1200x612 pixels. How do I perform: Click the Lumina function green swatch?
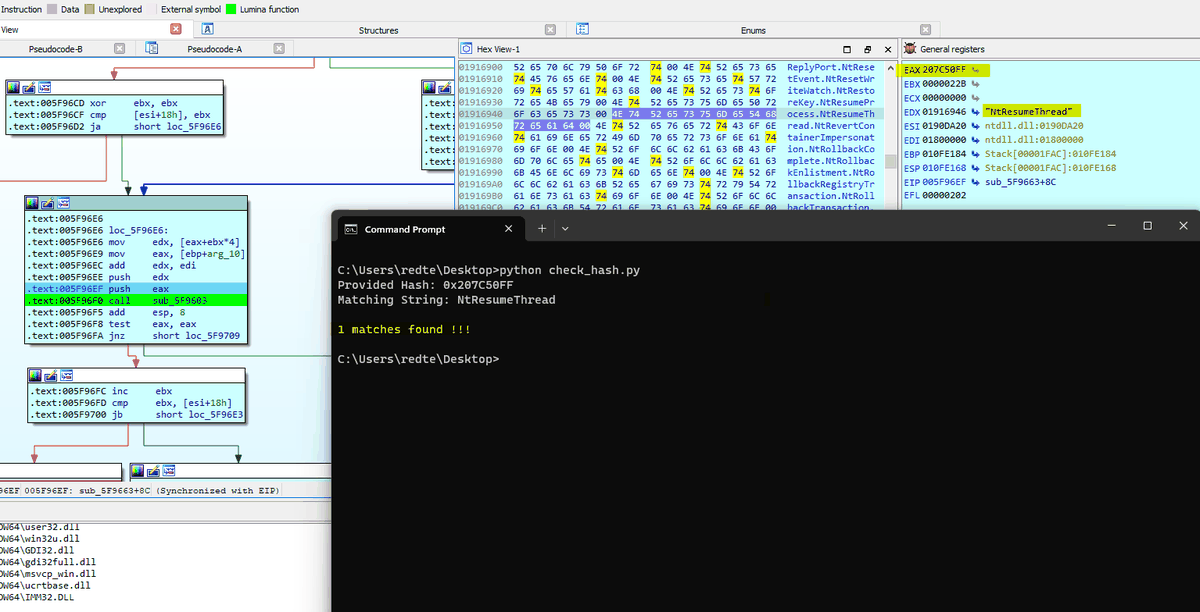click(x=231, y=9)
